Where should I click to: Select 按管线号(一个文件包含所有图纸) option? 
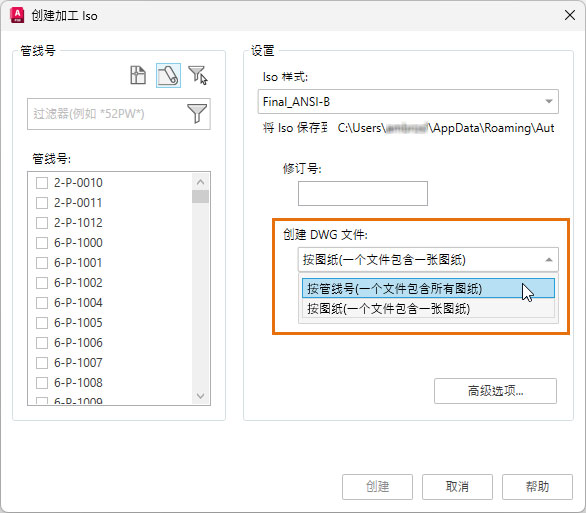428,288
